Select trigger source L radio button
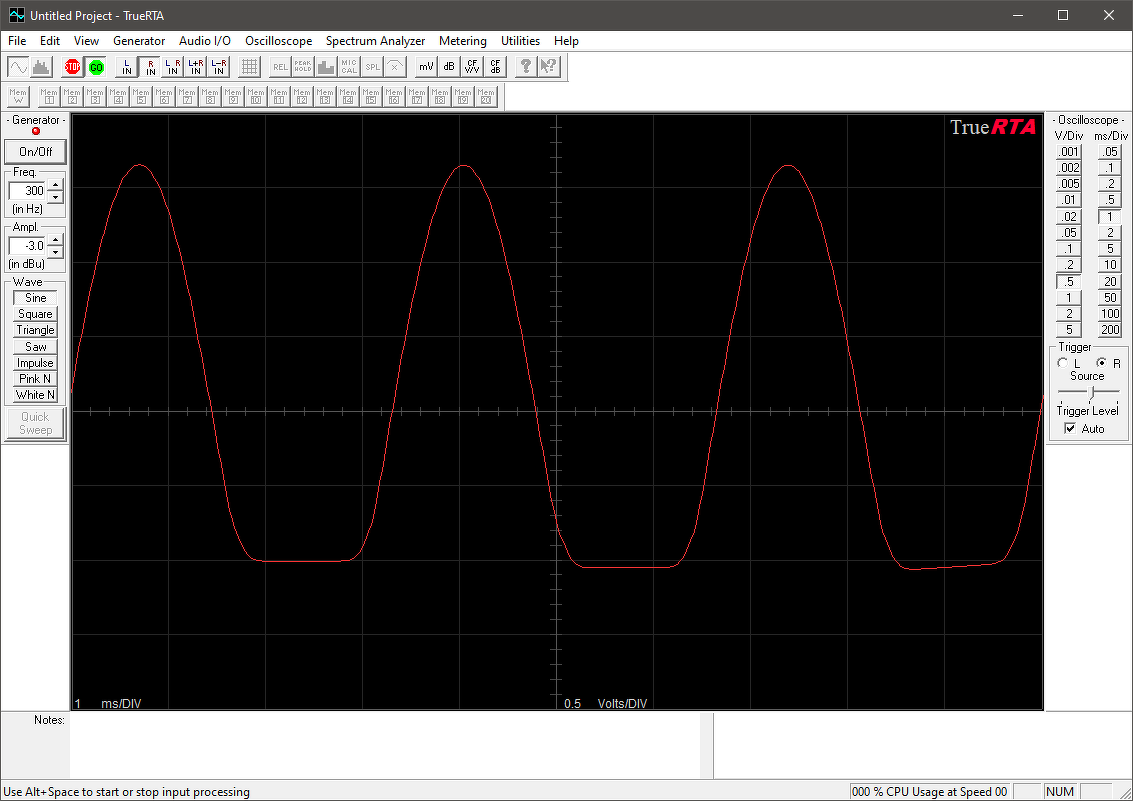Screen dimensions: 1133x801 pos(1062,363)
